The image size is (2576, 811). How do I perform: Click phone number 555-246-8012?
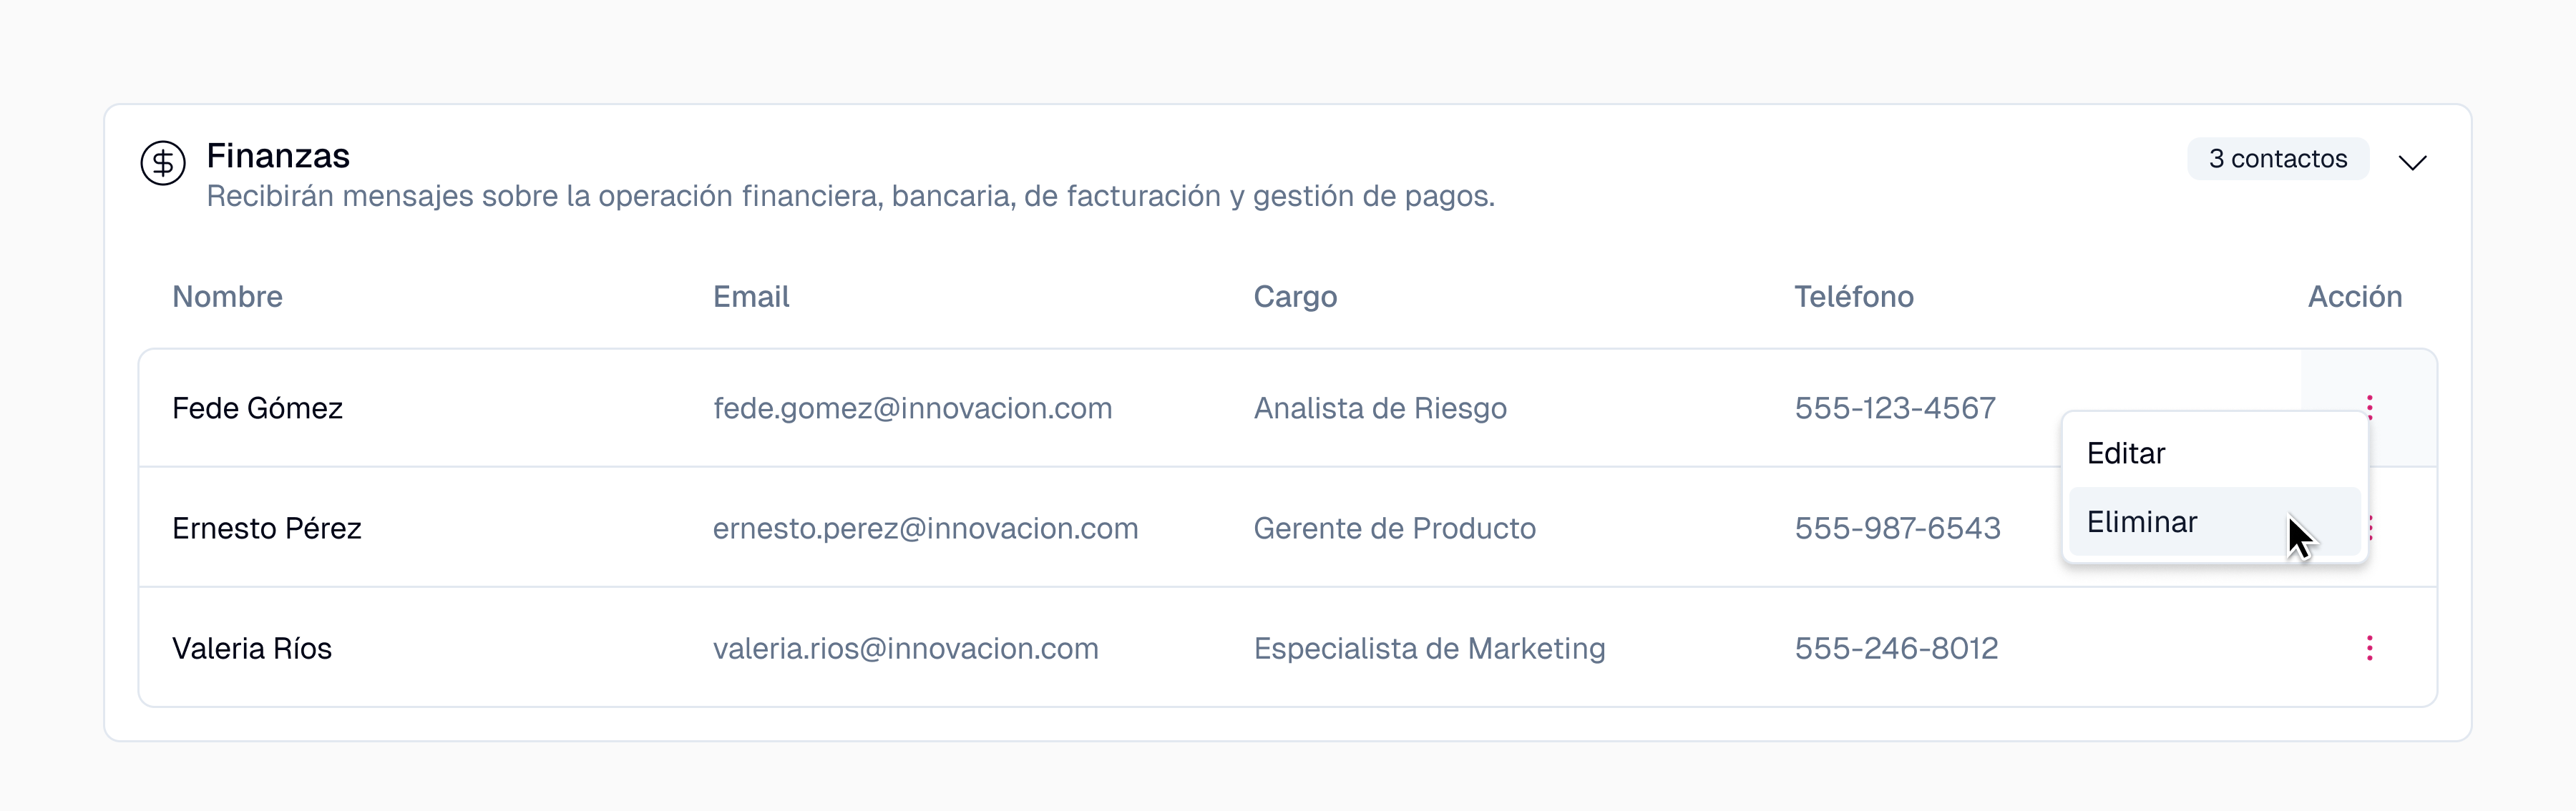pos(1896,648)
